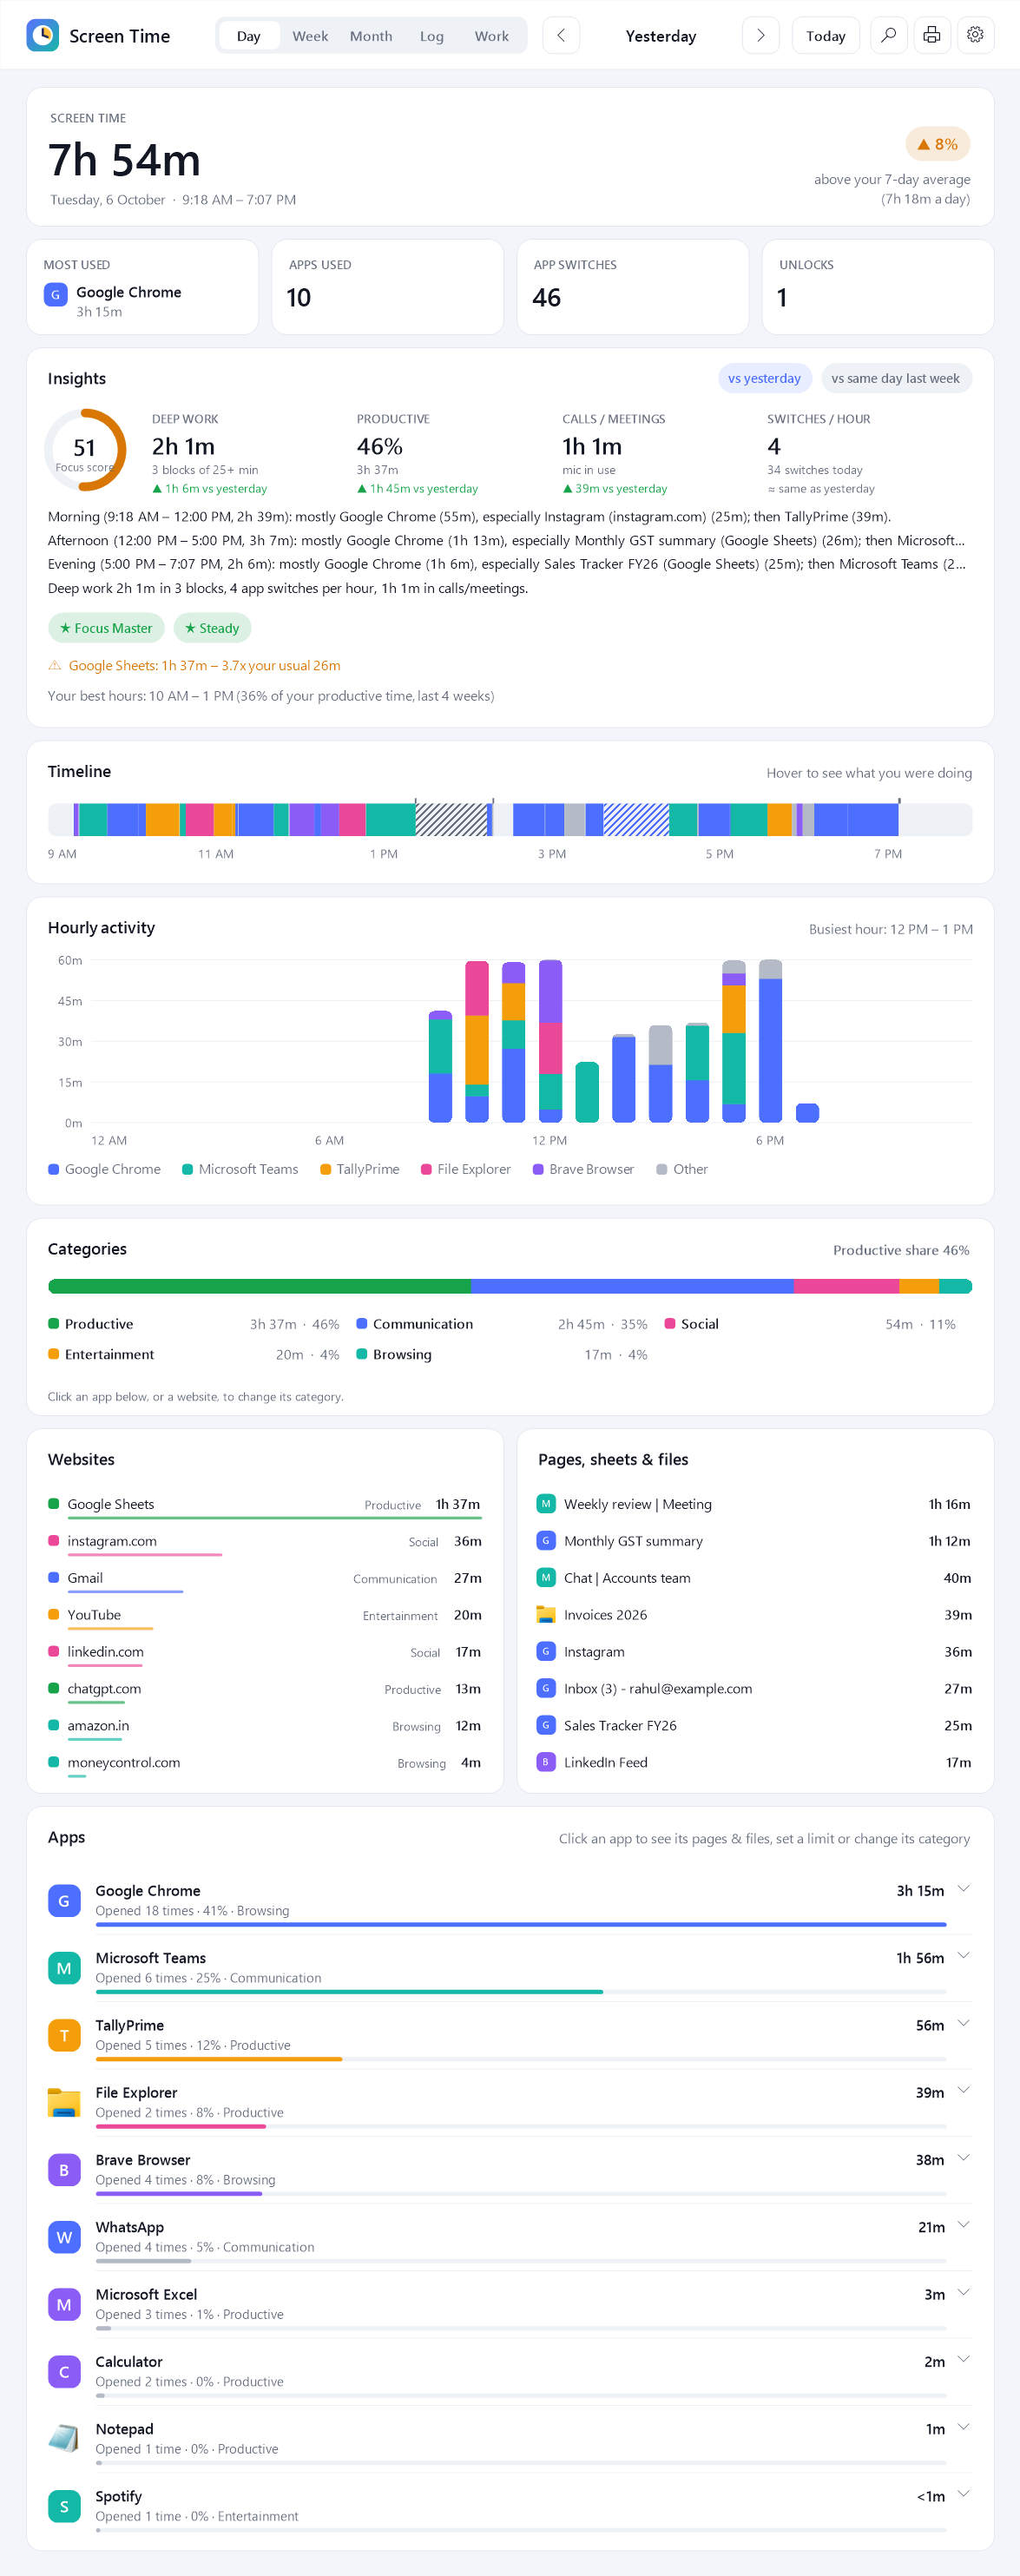The image size is (1020, 2576).
Task: Click the Chrome icon beside Sales Tracker FY26
Action: pos(546,1725)
